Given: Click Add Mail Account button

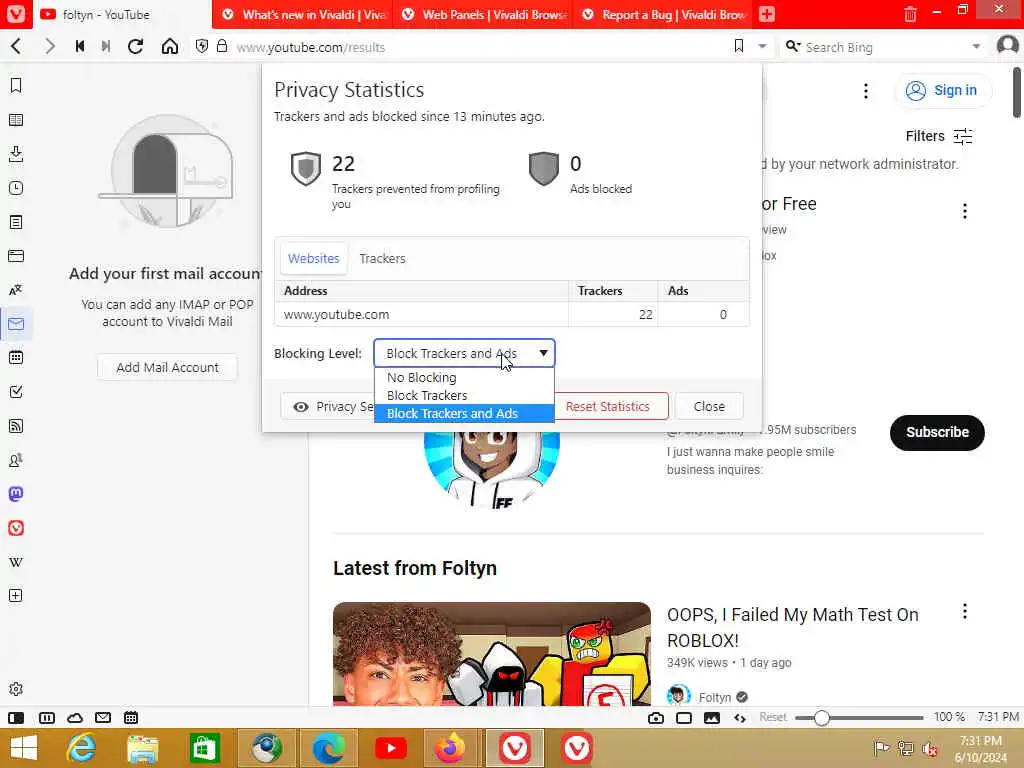Looking at the screenshot, I should [167, 368].
